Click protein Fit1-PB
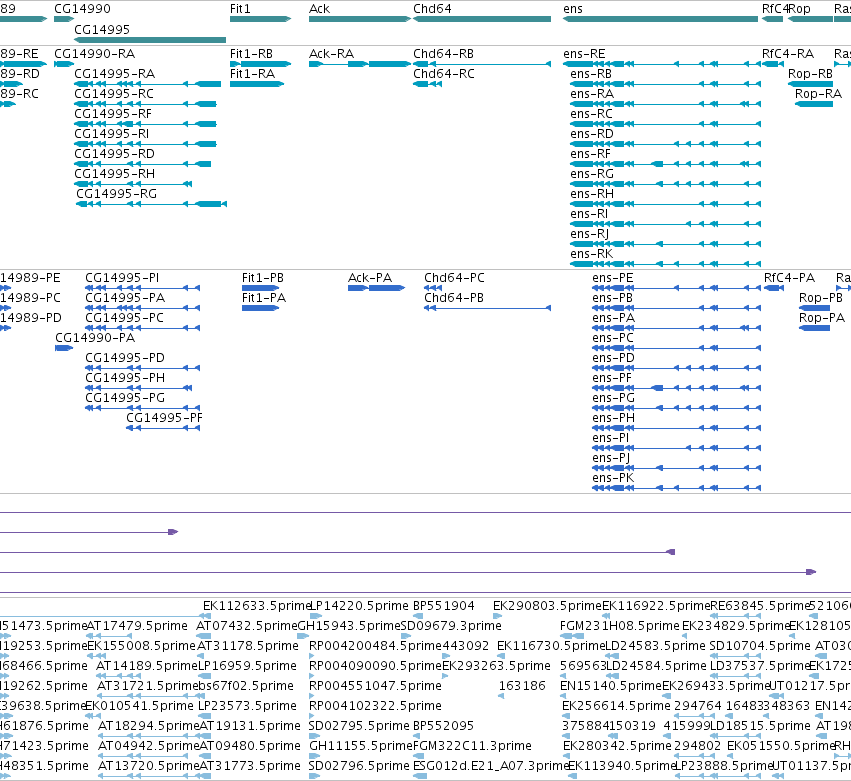The height and width of the screenshot is (781, 851). click(263, 278)
